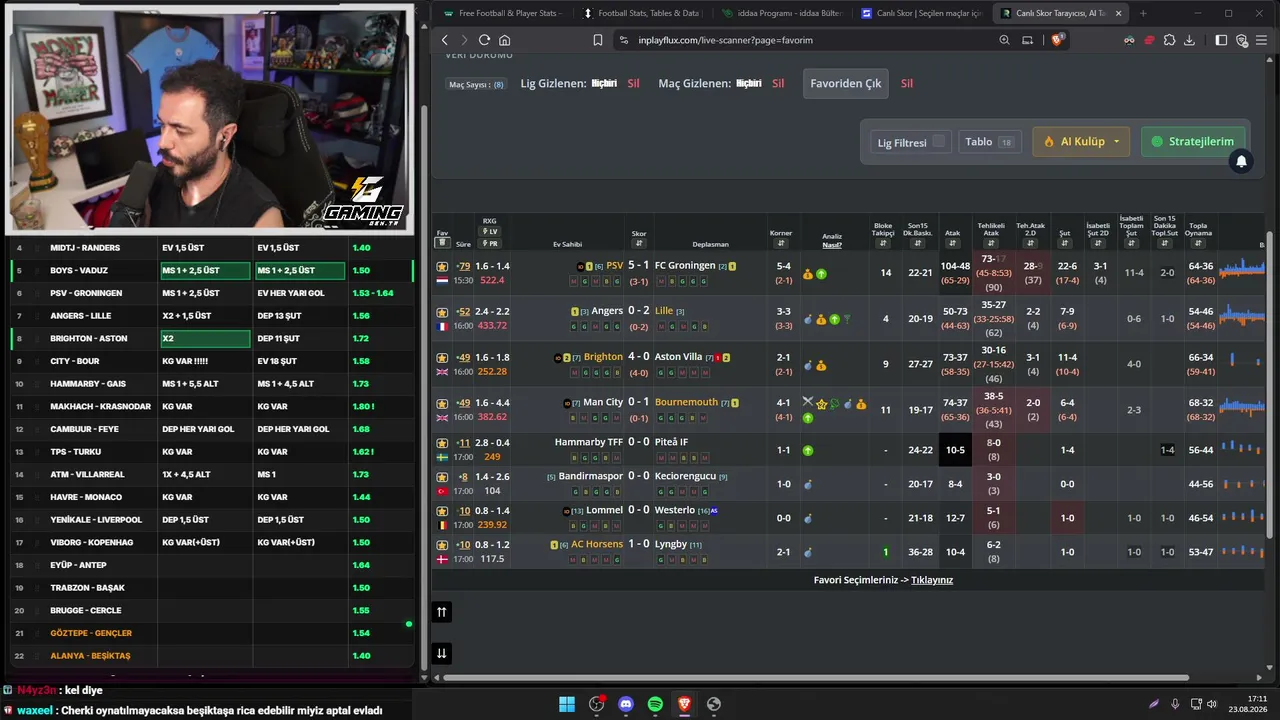Switch to iddaa Programı tab
The width and height of the screenshot is (1280, 720).
(781, 13)
